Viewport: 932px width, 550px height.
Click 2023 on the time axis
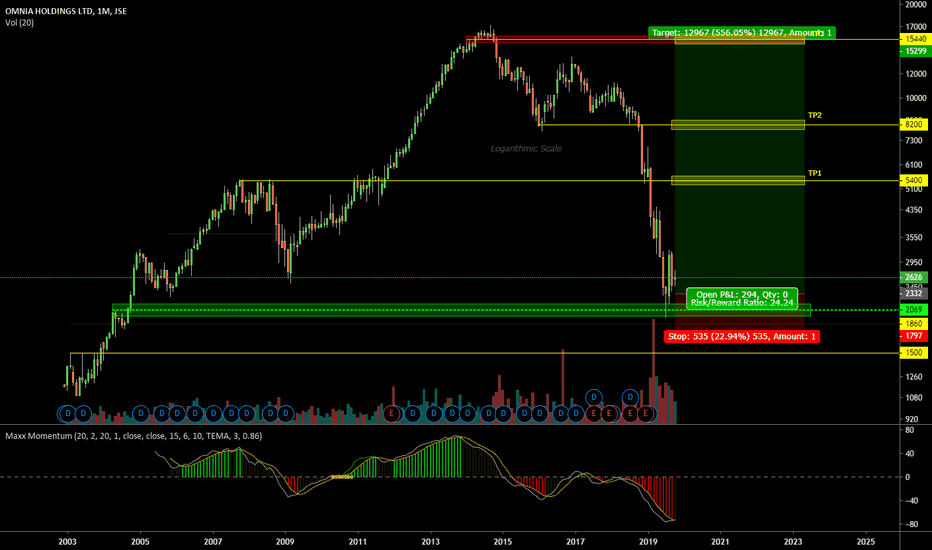point(793,542)
